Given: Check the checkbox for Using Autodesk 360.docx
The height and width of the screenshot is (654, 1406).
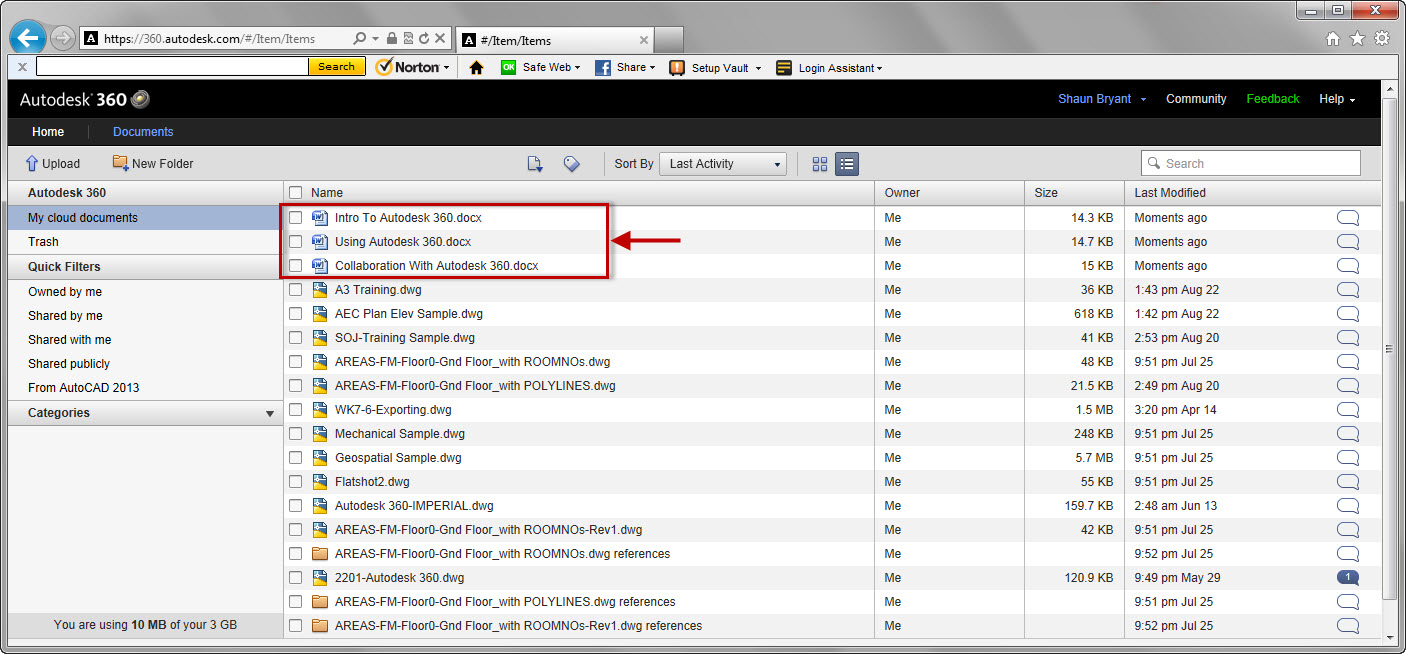Looking at the screenshot, I should point(295,241).
